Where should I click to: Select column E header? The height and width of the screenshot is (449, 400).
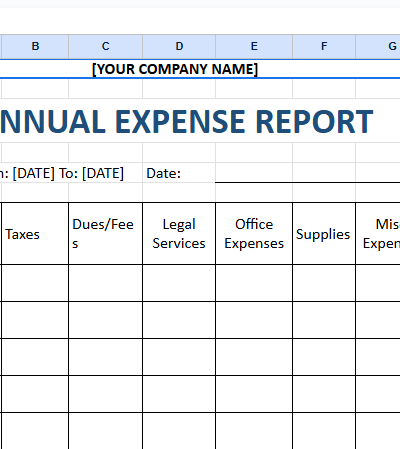tap(254, 46)
